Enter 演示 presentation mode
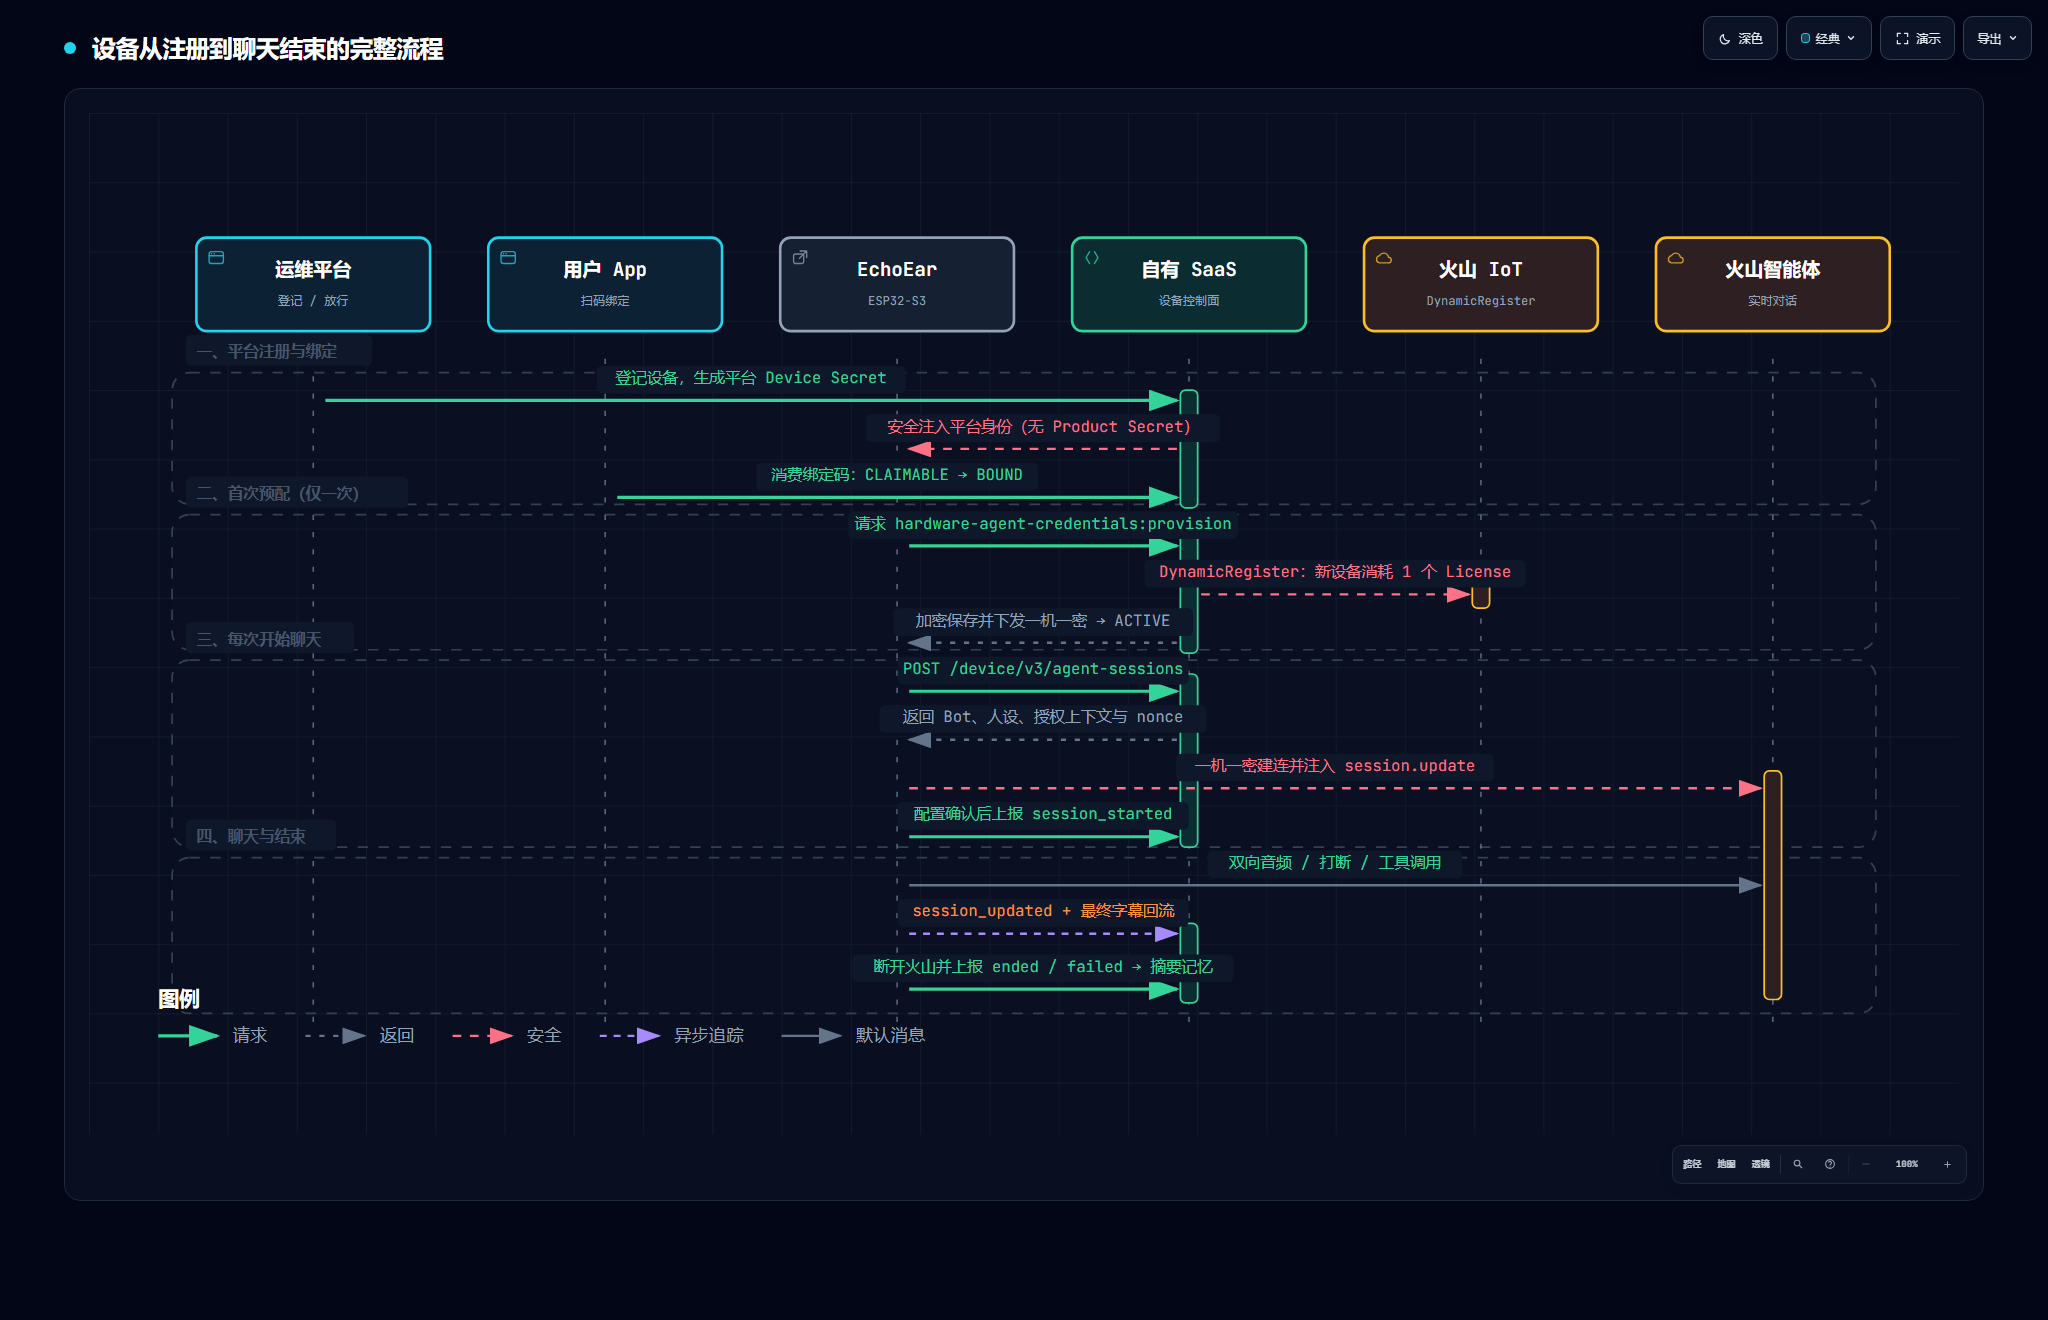Viewport: 2048px width, 1320px height. (1917, 39)
